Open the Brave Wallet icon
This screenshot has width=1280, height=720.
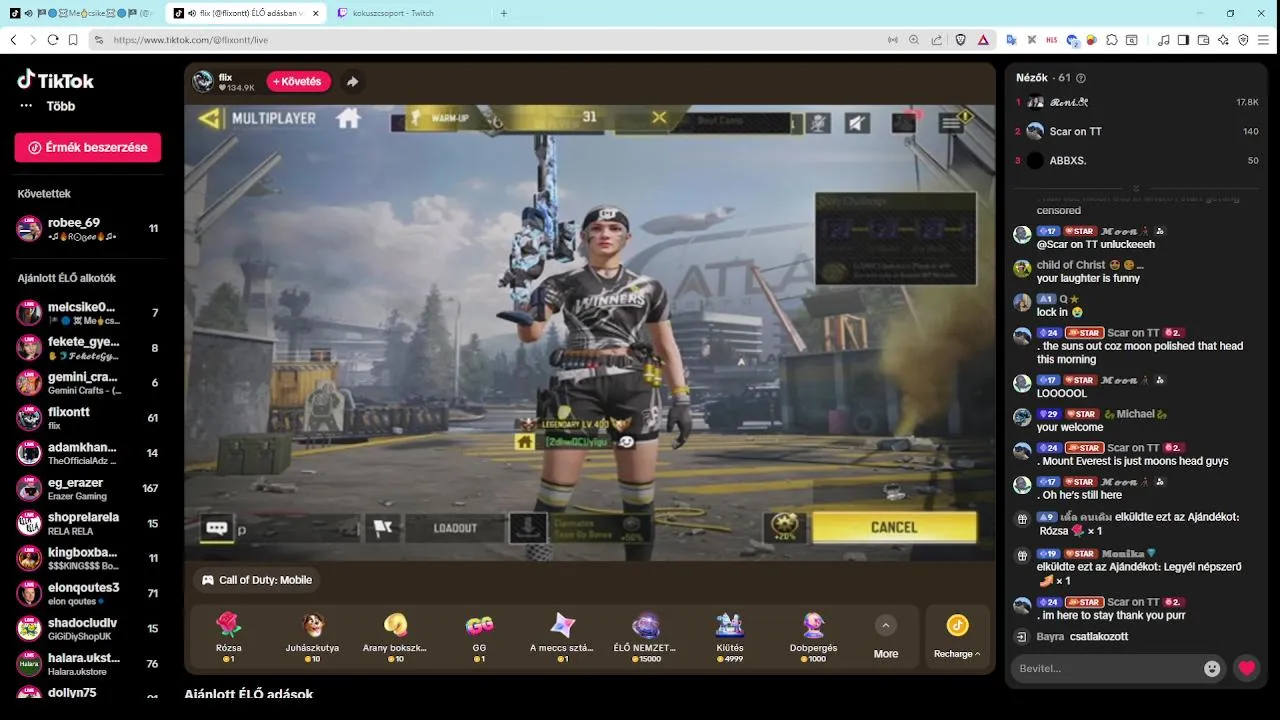click(x=1203, y=40)
